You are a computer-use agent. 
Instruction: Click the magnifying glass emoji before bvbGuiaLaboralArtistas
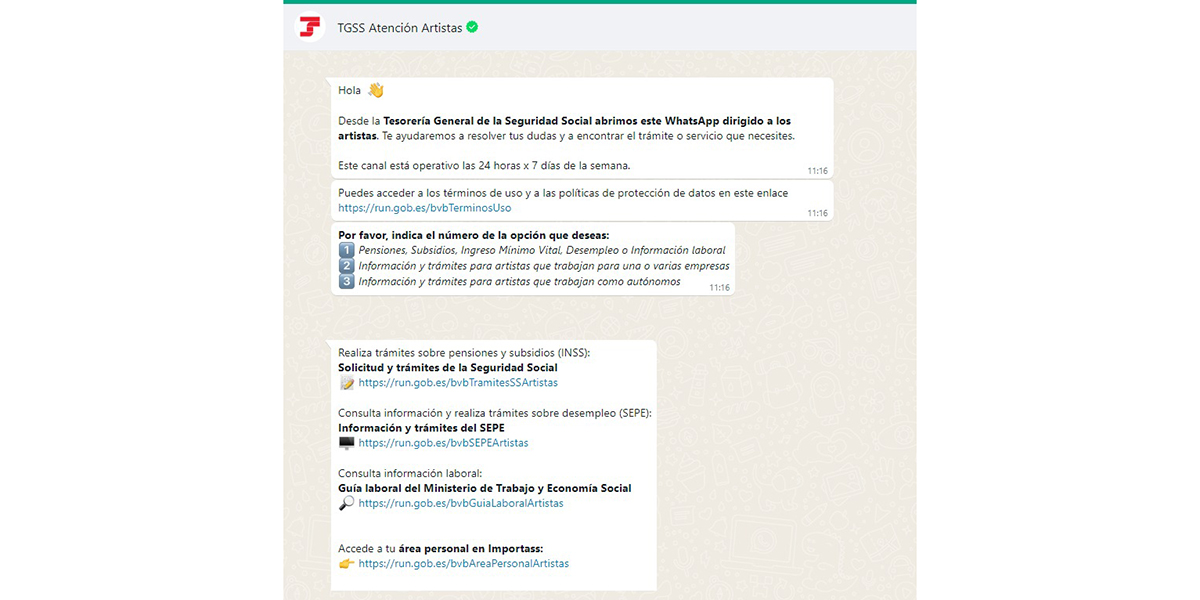(x=347, y=504)
